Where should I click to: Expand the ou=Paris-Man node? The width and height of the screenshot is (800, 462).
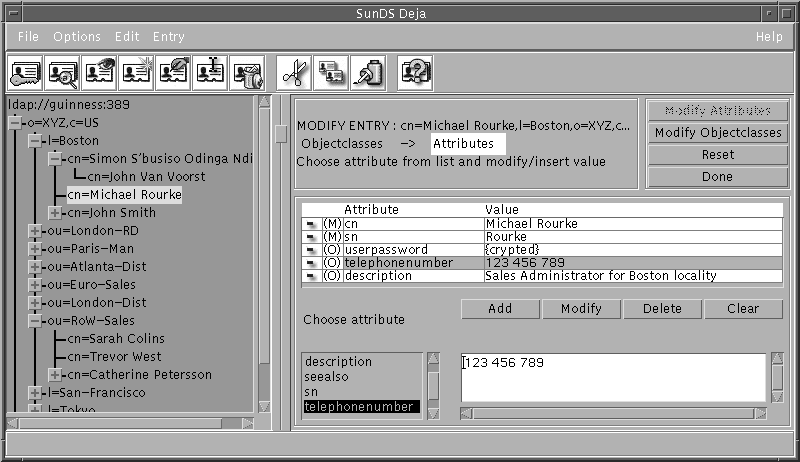click(35, 249)
